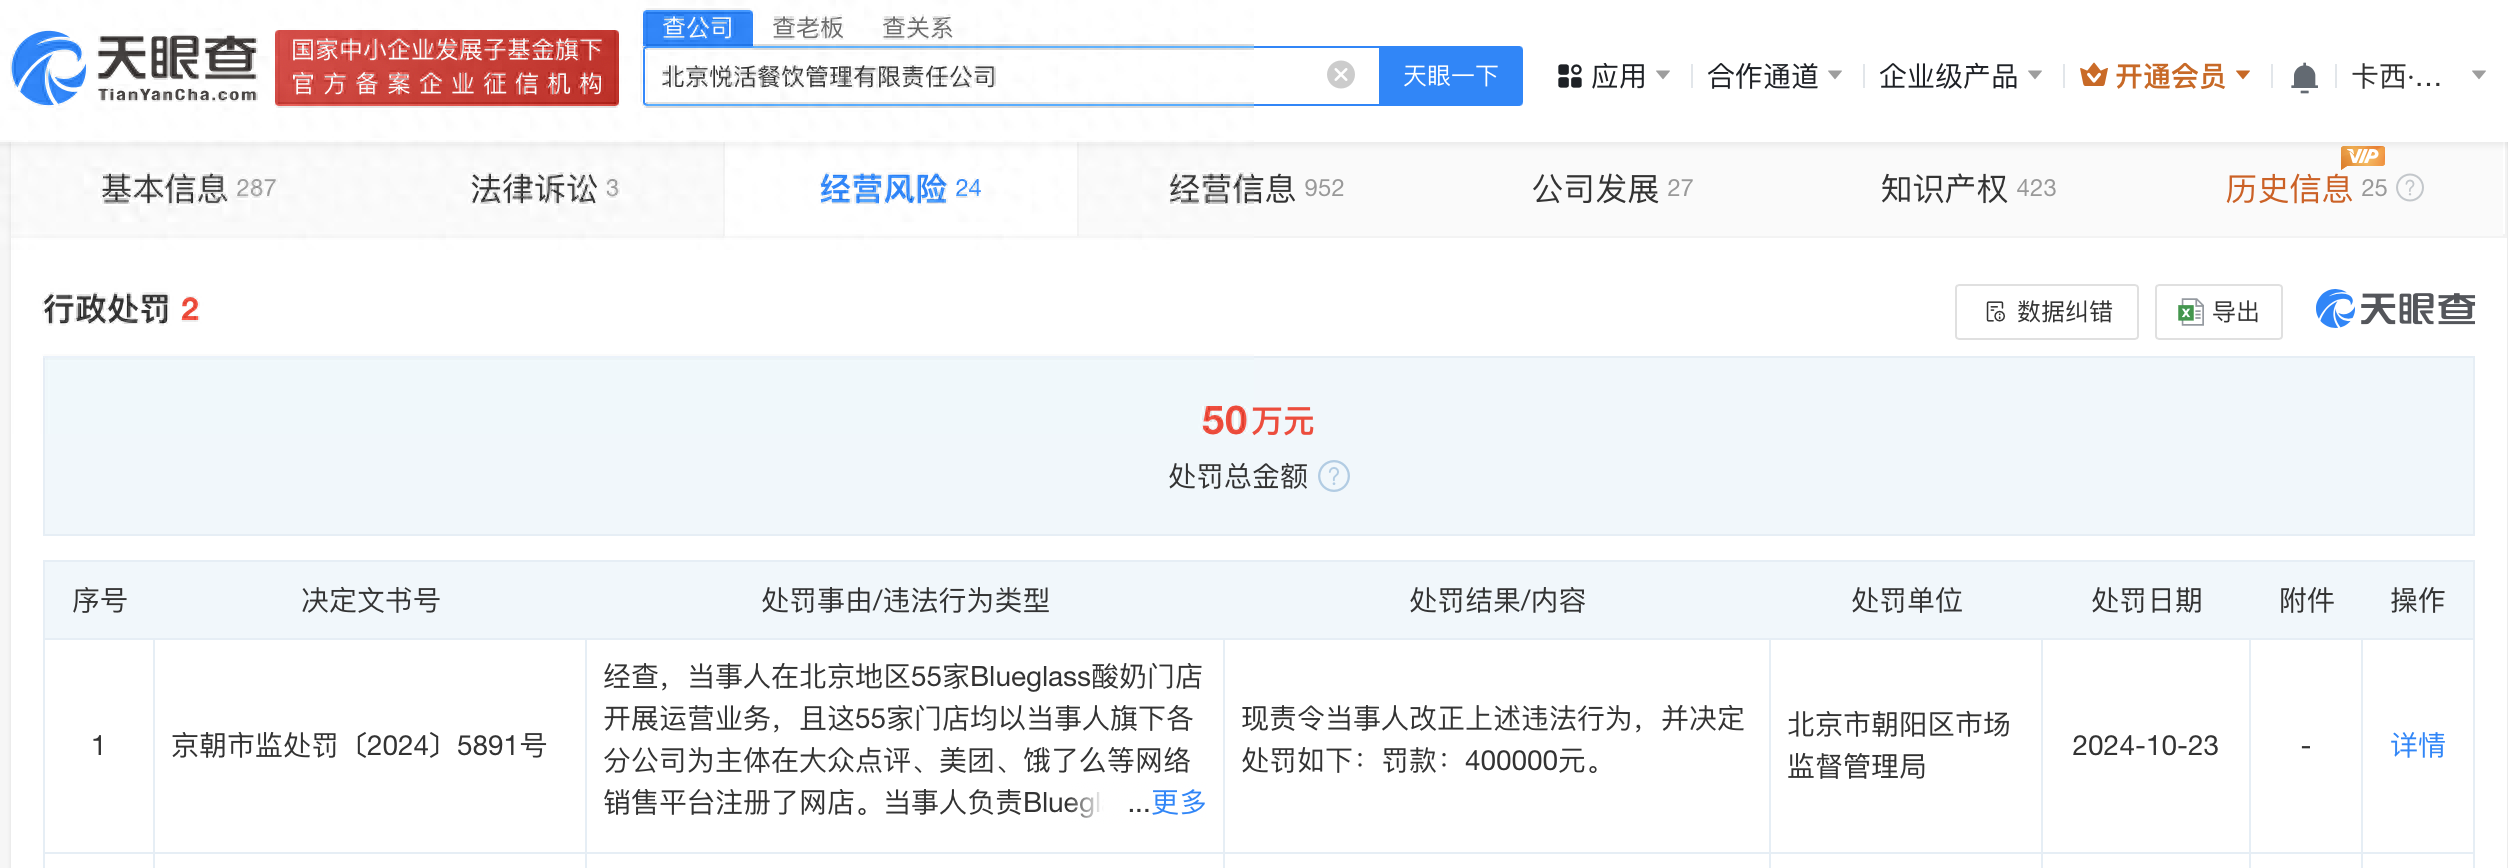Click the penalty result text 罚款：400000元
This screenshot has width=2508, height=868.
[x=1492, y=761]
